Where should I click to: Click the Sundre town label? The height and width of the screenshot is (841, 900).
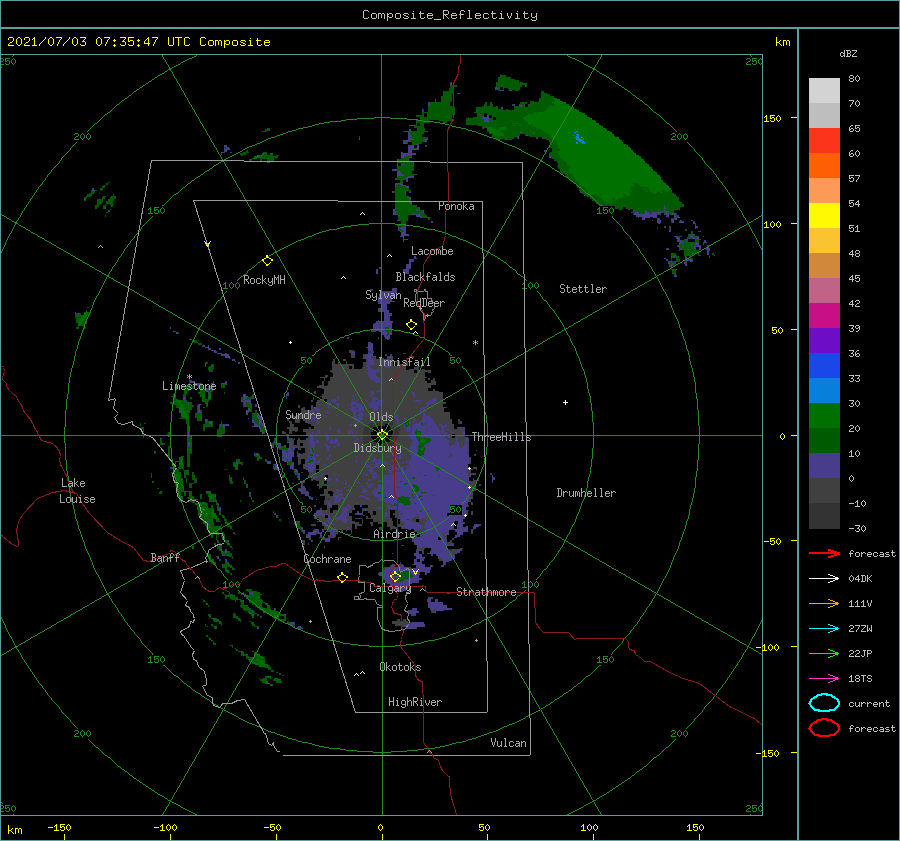(303, 414)
